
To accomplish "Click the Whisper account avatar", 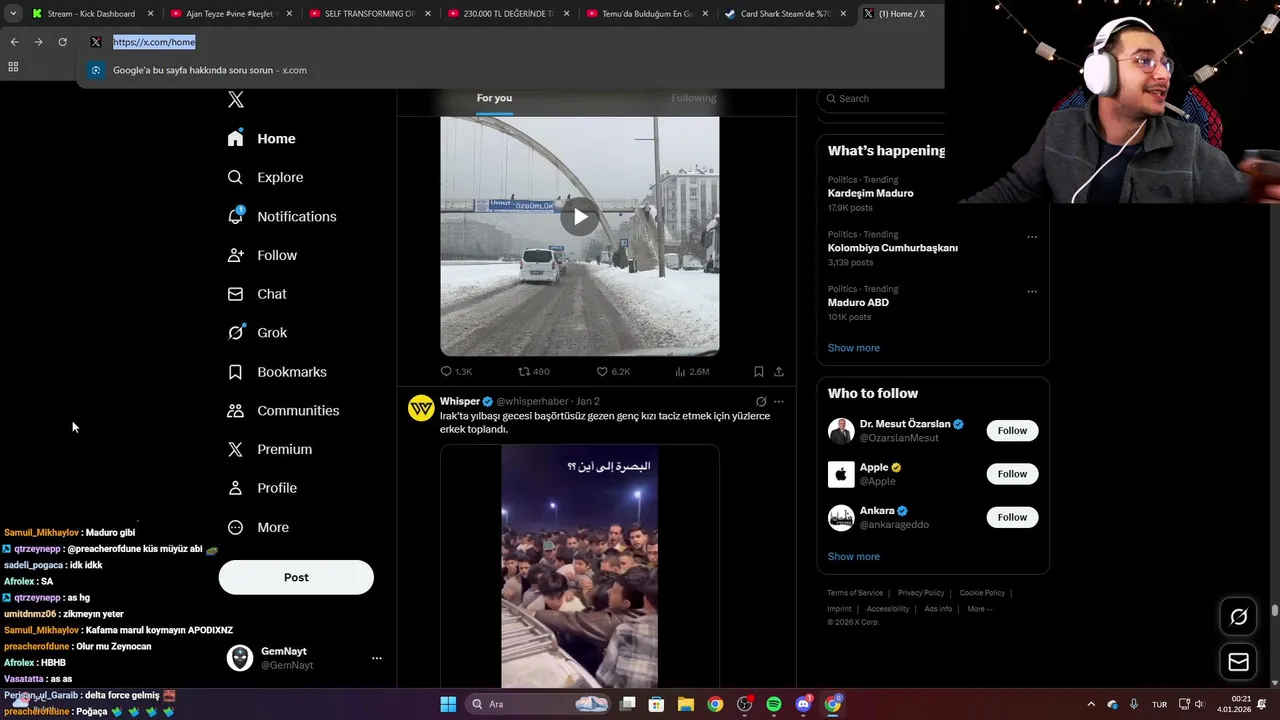I will click(421, 408).
